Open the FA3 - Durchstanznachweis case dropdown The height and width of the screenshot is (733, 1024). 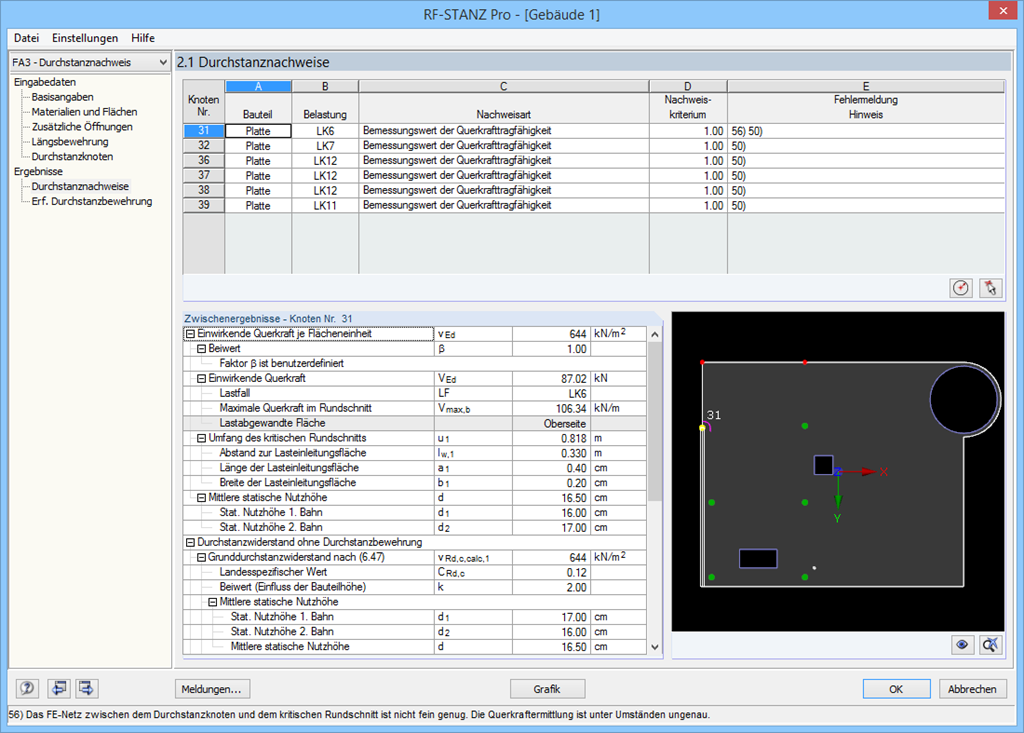pos(90,62)
